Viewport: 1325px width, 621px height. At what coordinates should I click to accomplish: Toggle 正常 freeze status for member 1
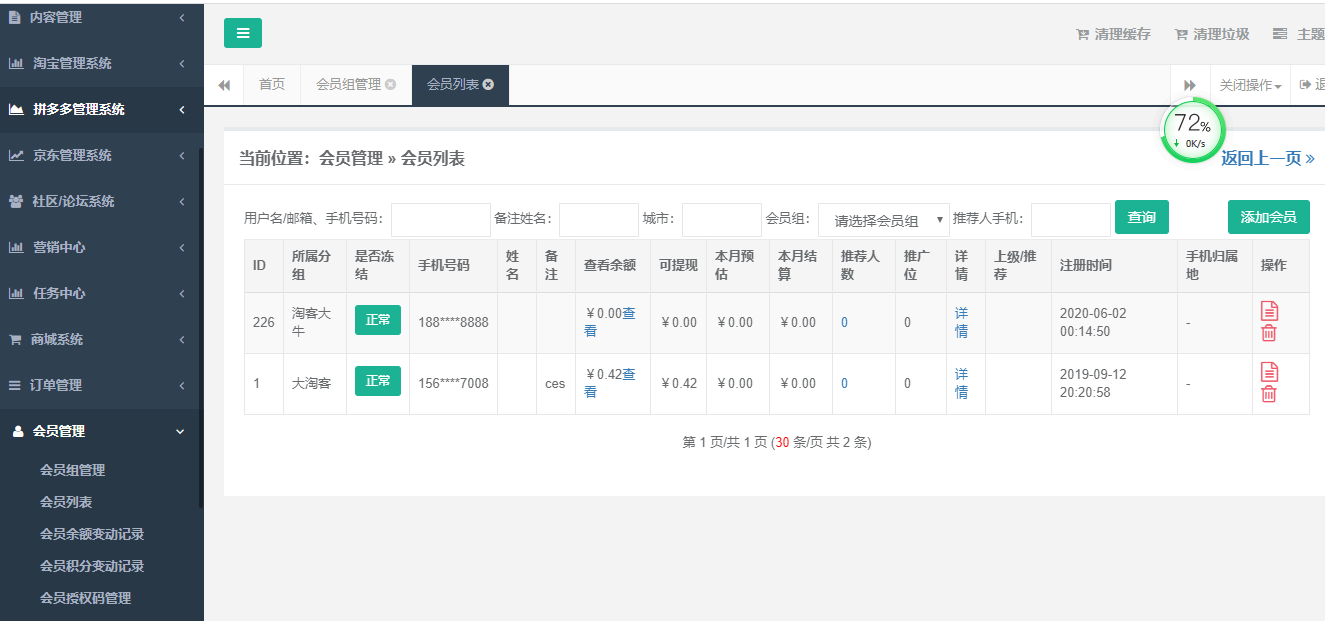377,381
